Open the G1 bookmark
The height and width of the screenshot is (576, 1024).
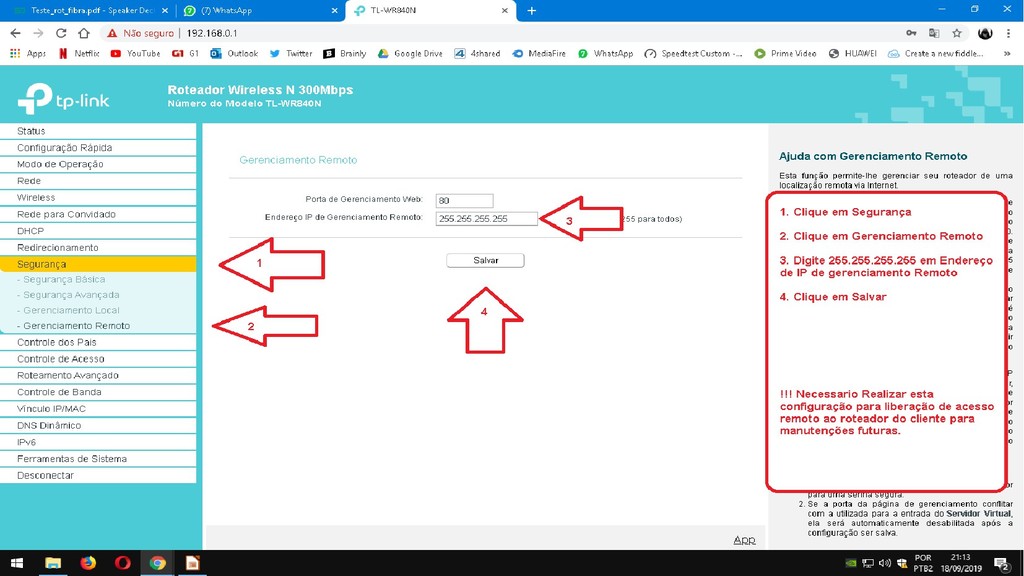coord(185,54)
